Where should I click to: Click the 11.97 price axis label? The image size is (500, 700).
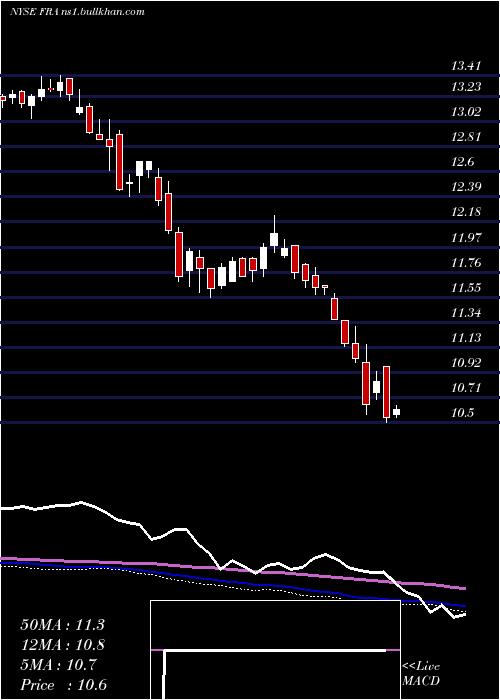click(x=466, y=238)
